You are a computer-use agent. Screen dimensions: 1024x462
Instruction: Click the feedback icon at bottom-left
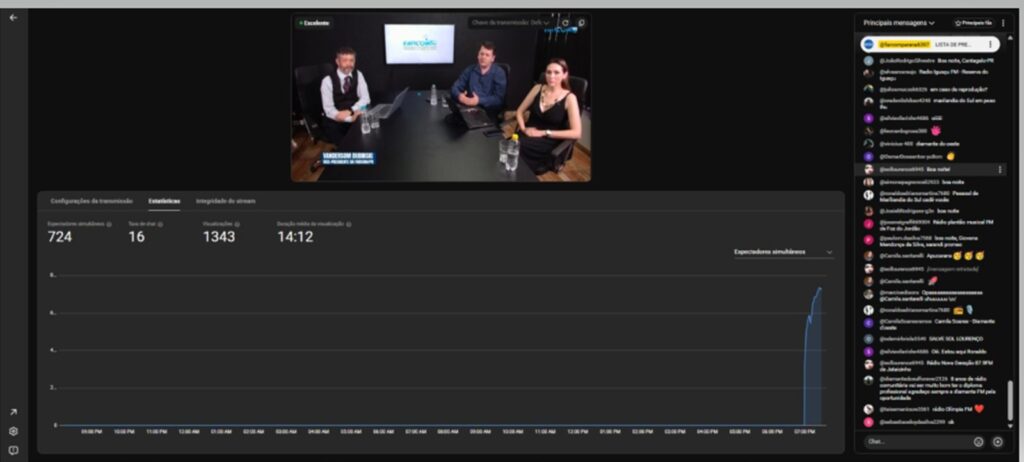(x=14, y=449)
